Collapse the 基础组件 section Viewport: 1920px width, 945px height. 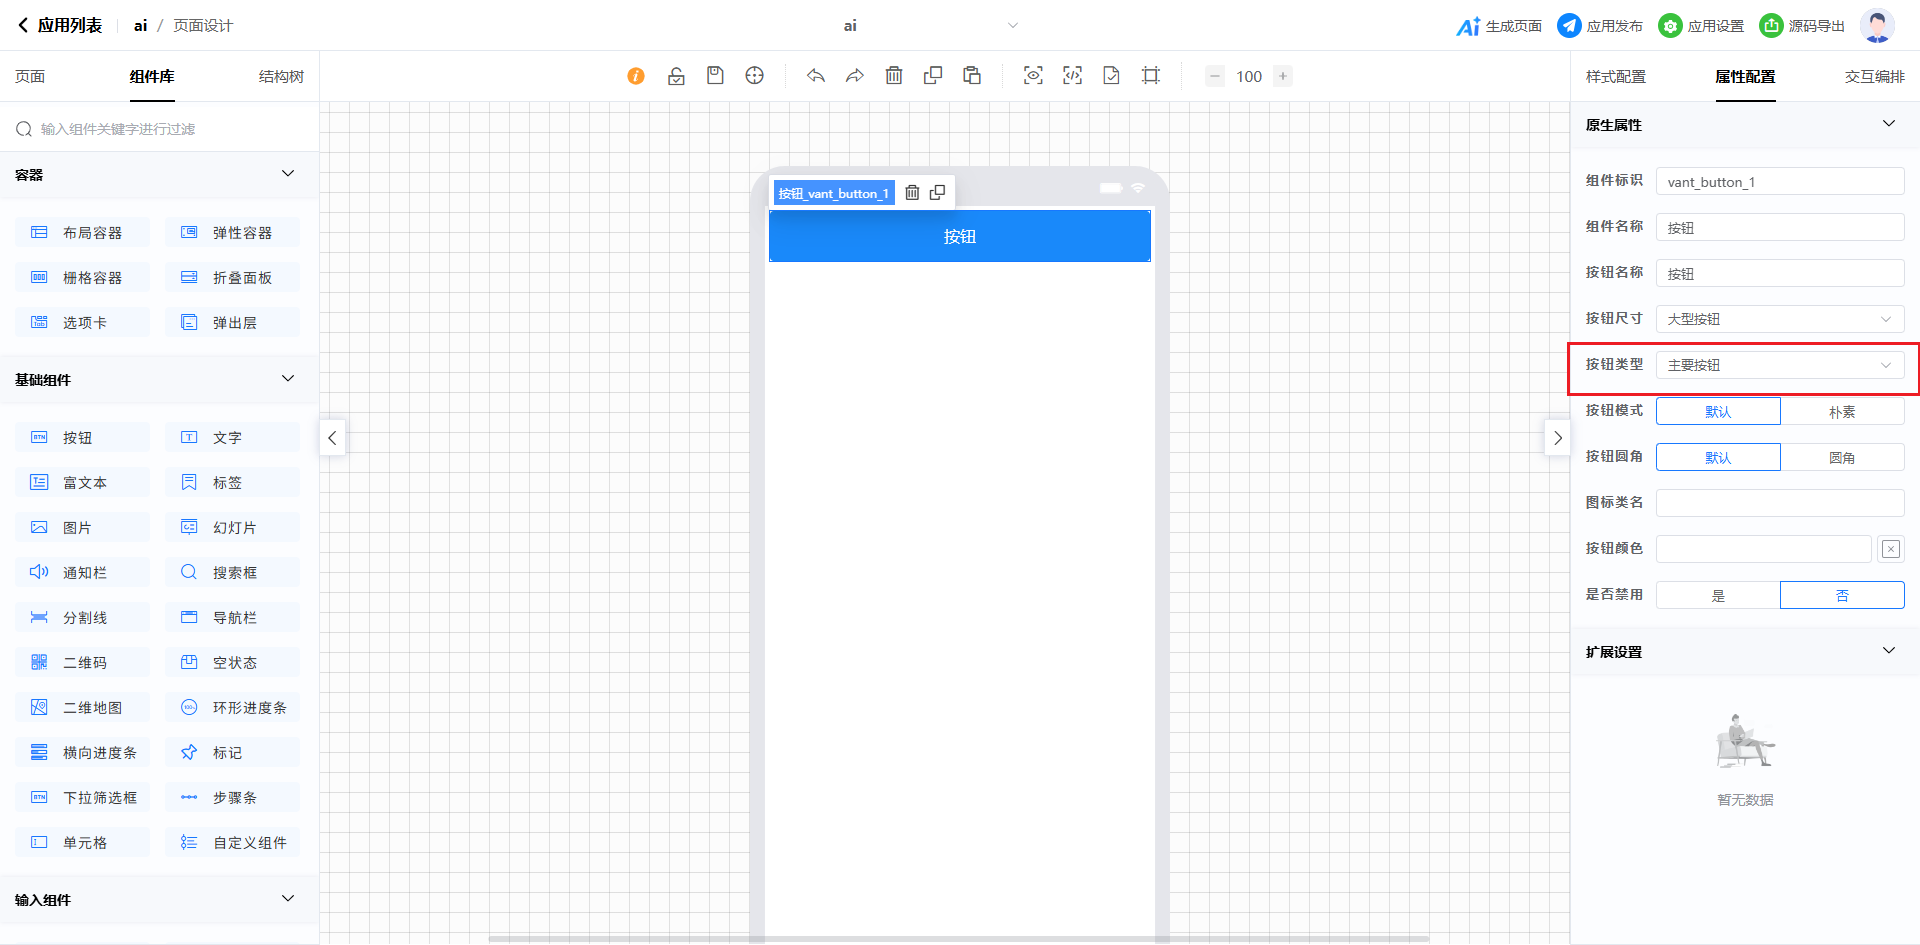tap(288, 379)
